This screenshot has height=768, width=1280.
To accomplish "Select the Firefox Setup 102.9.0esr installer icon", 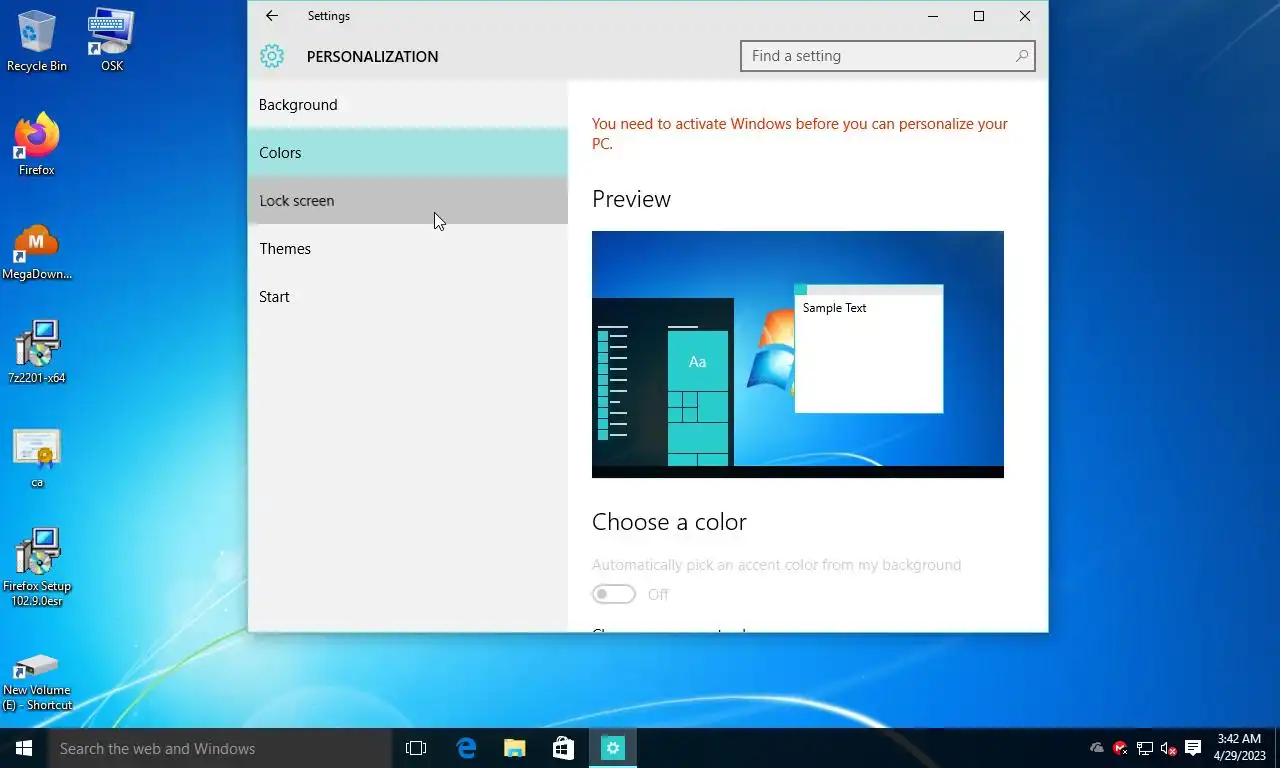I will [x=37, y=567].
